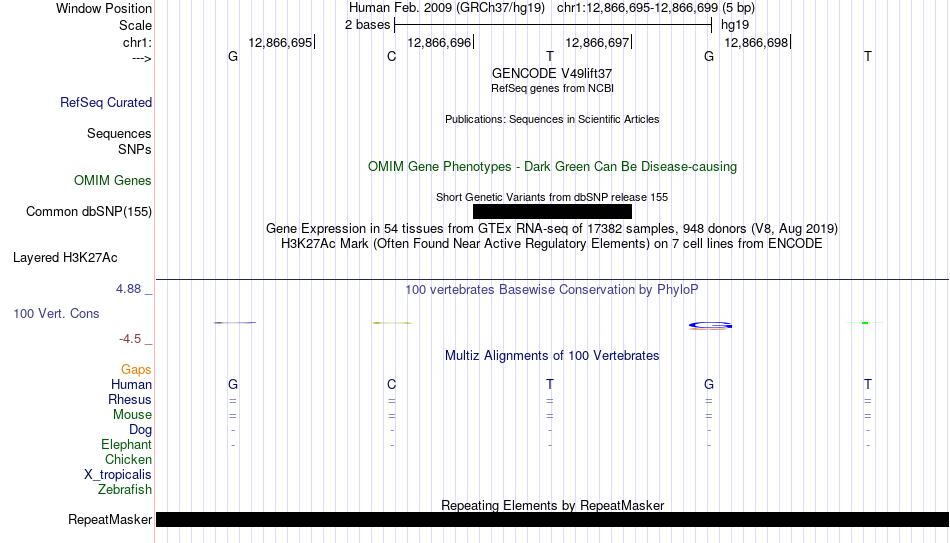Click the chr1: ruler label
Image resolution: width=950 pixels, height=543 pixels.
137,42
